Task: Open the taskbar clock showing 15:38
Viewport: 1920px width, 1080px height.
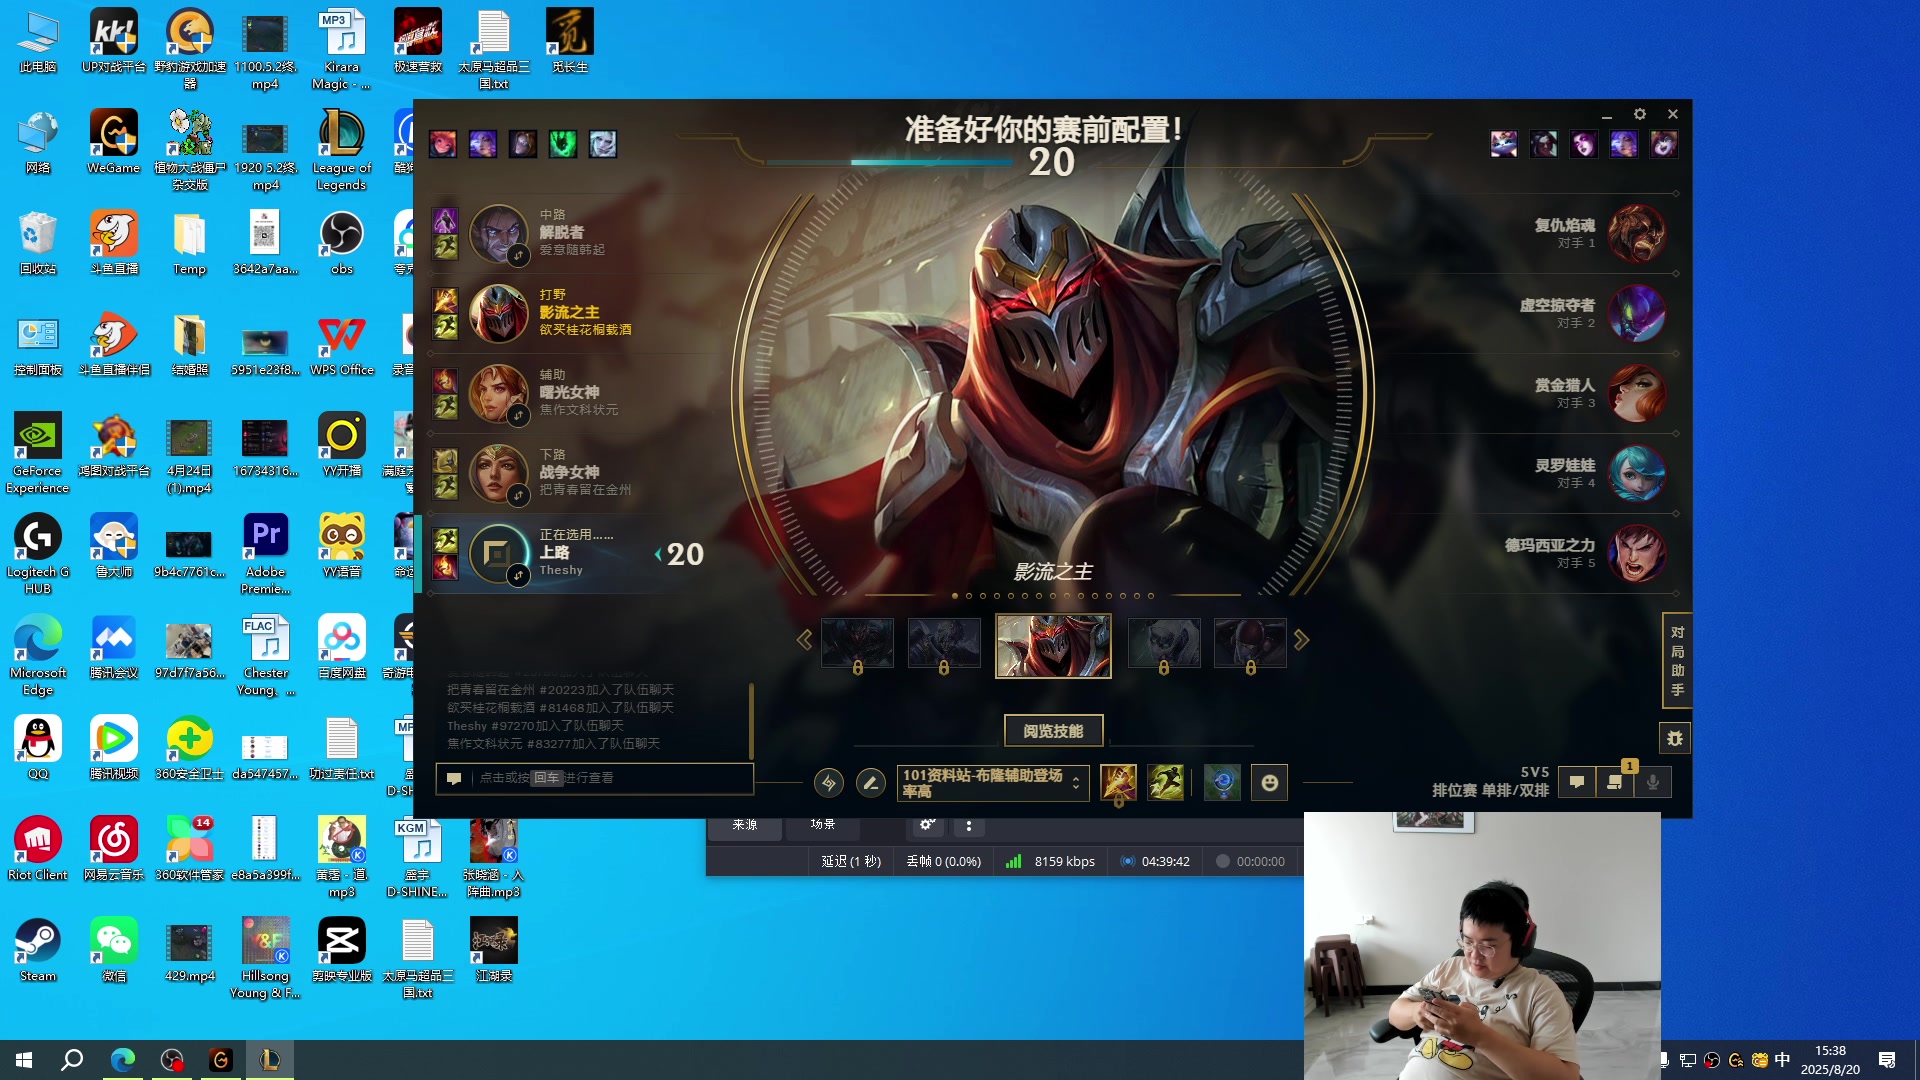Action: click(x=1830, y=1060)
